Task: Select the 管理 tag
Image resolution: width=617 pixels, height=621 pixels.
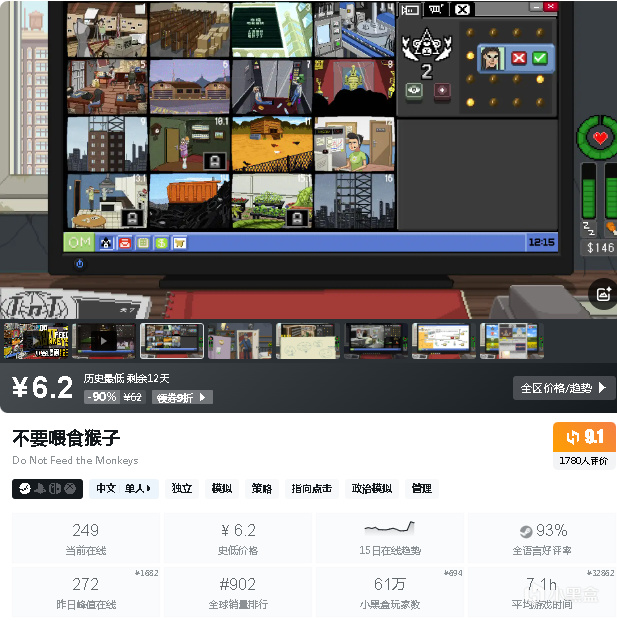Action: pyautogui.click(x=422, y=489)
